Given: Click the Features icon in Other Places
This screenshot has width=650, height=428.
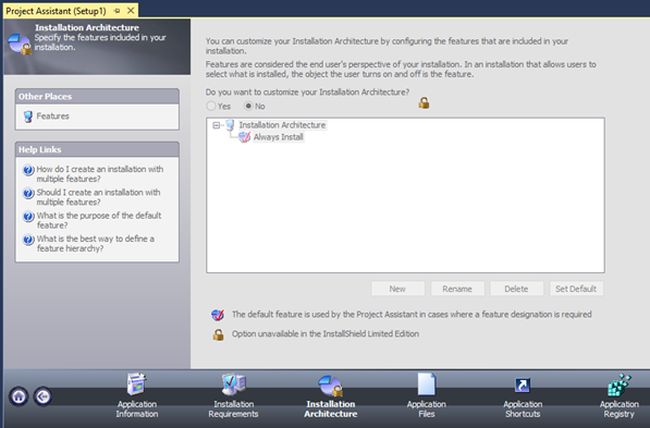Looking at the screenshot, I should click(x=28, y=117).
